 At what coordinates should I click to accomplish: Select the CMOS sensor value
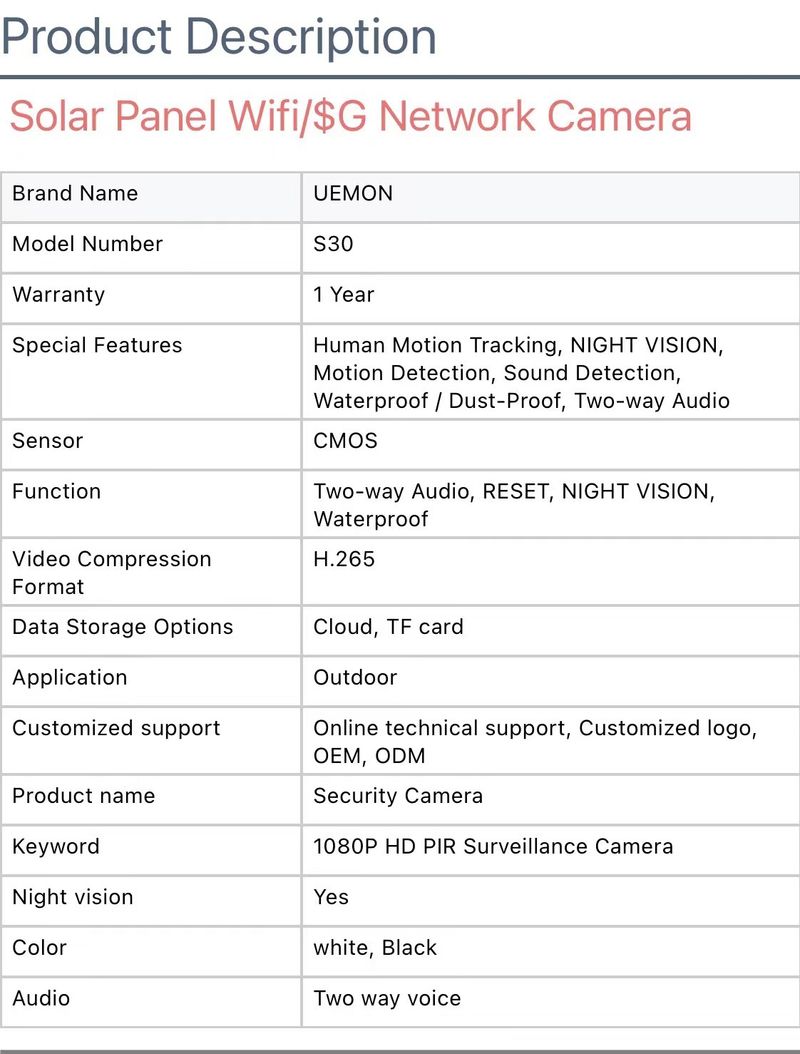pos(345,441)
